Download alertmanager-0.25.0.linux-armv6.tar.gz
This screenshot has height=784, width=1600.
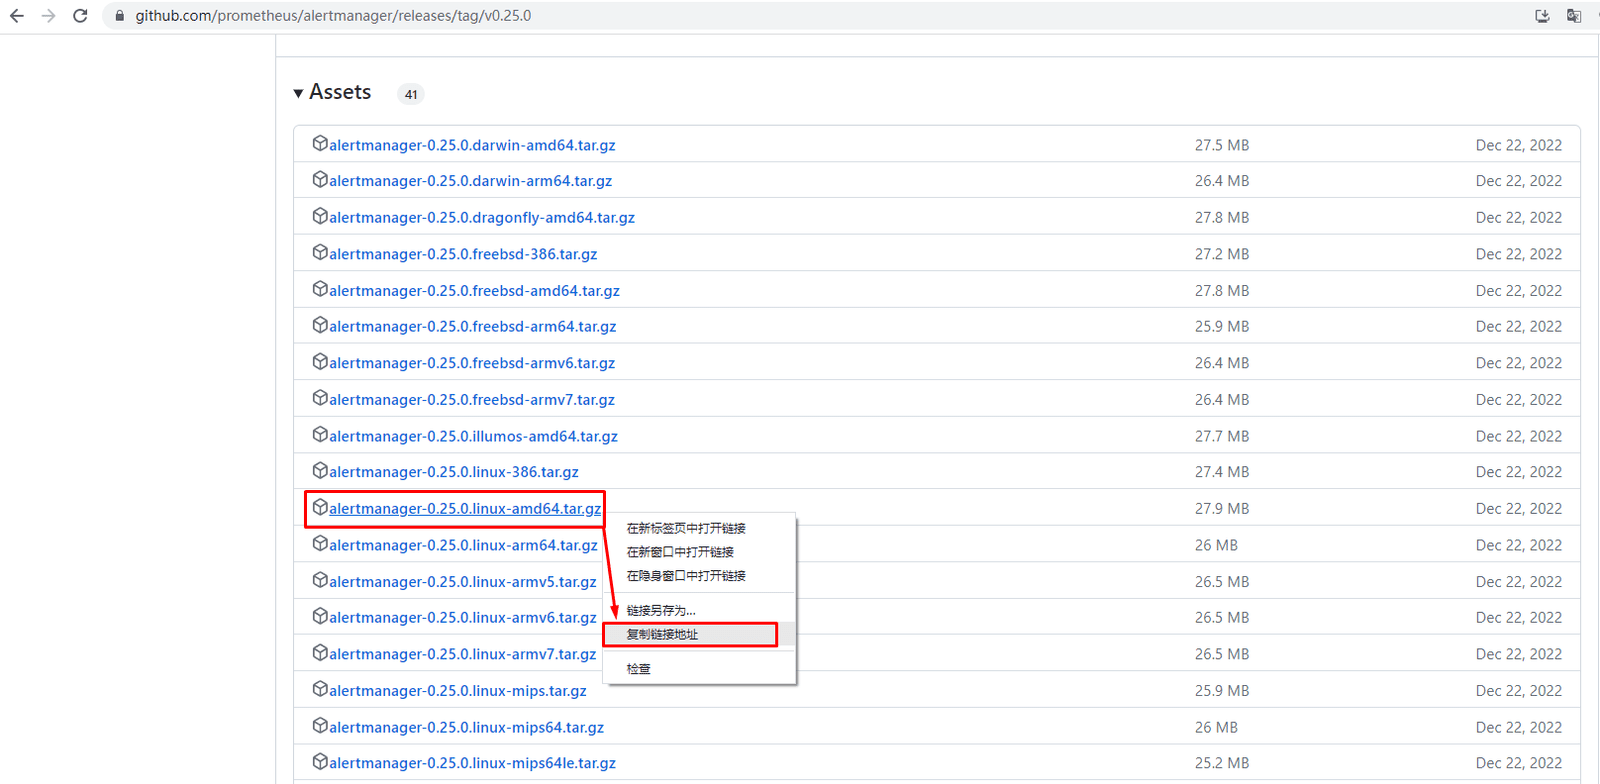(463, 618)
